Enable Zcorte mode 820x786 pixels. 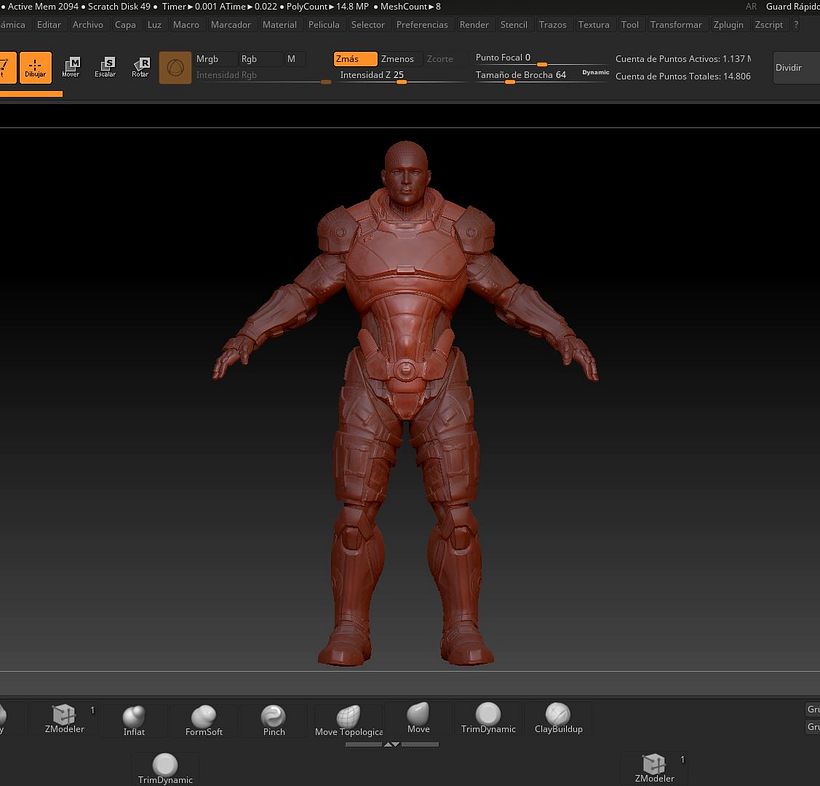coord(440,59)
